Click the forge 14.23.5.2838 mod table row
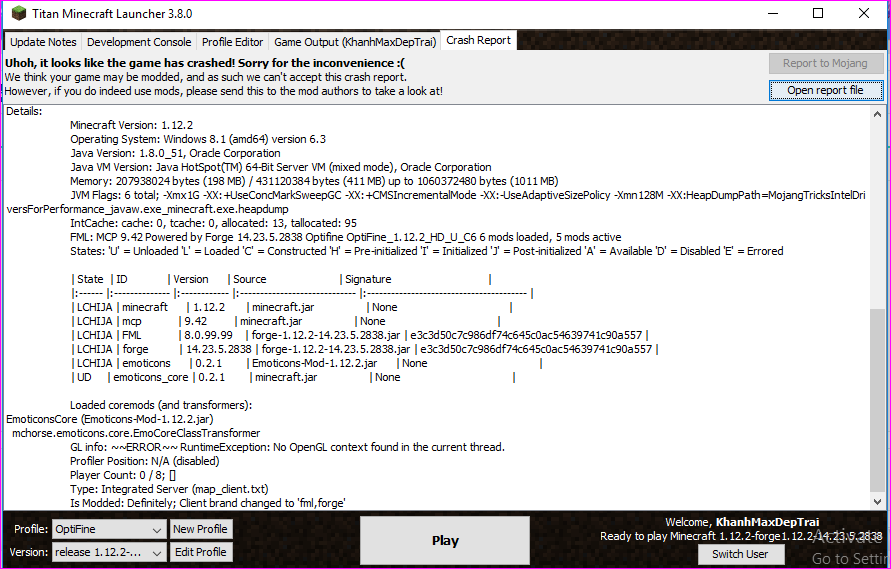Screen dimensions: 891x569 (x=365, y=349)
